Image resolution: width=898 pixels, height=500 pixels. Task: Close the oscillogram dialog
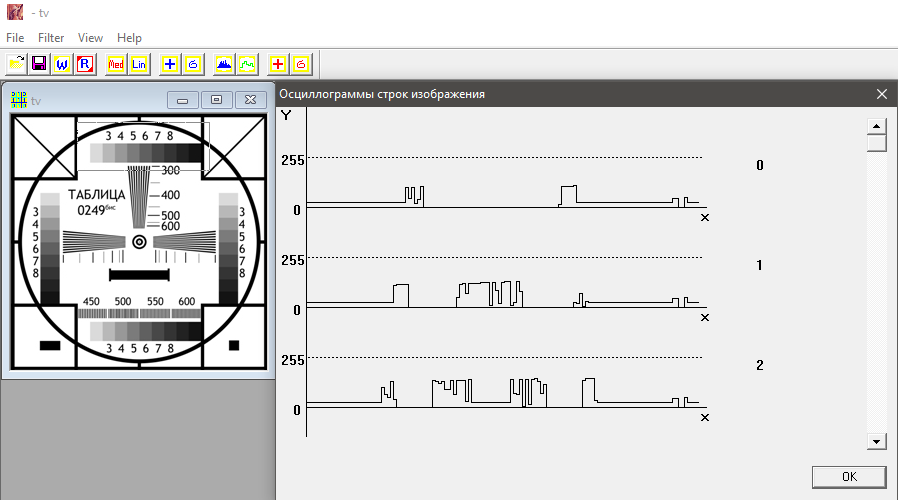click(x=882, y=94)
